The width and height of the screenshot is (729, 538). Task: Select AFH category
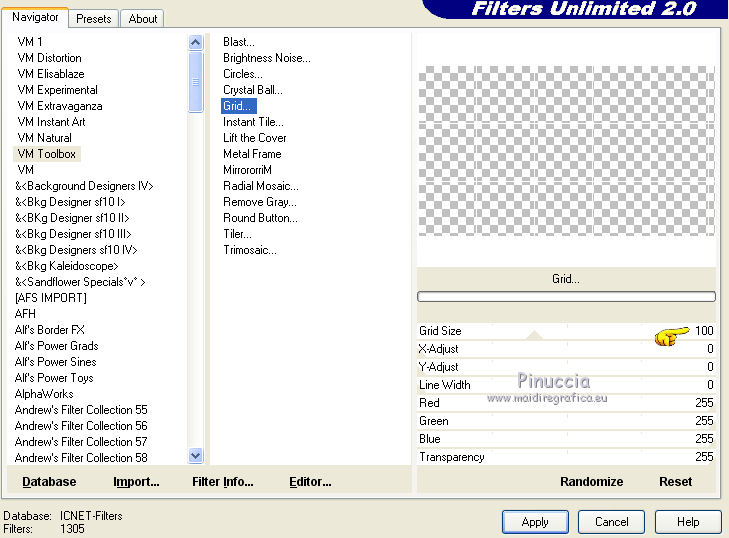click(x=25, y=314)
